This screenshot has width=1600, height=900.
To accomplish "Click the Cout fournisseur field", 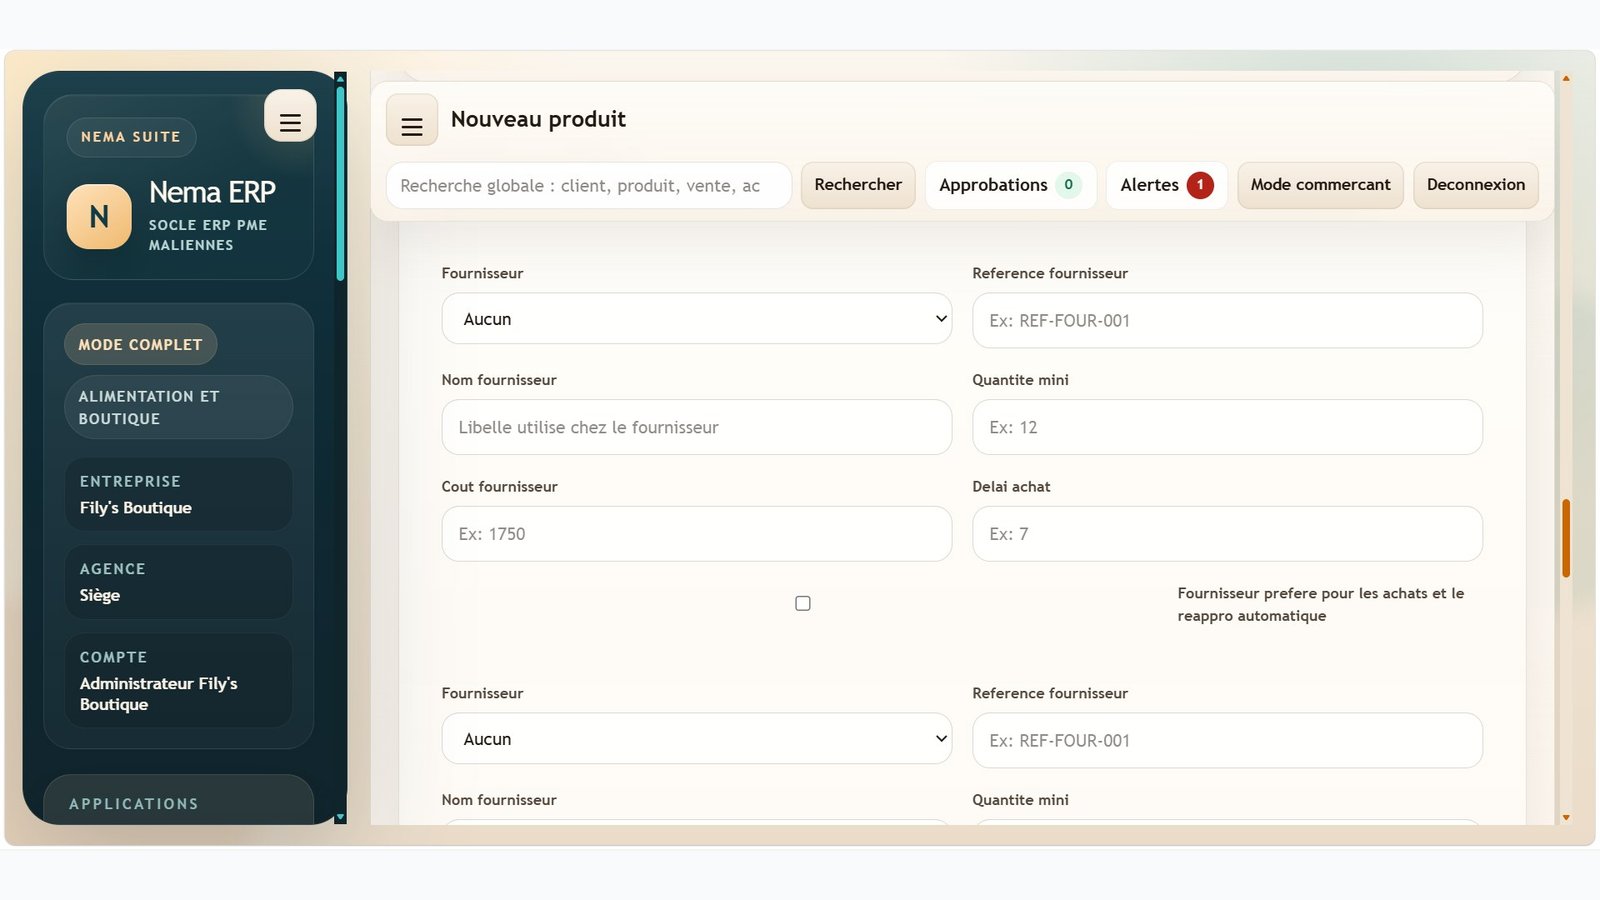I will (x=697, y=534).
